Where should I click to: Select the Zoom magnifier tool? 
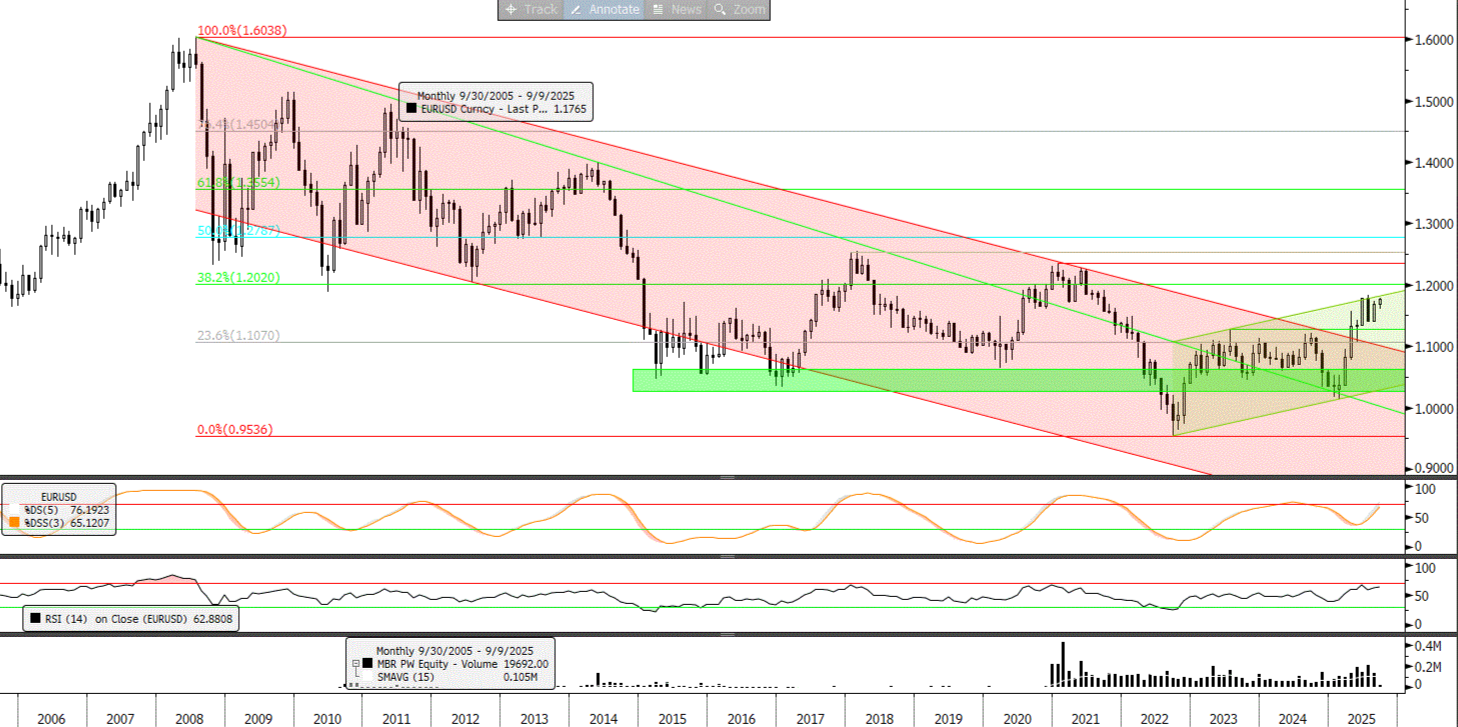click(x=740, y=9)
